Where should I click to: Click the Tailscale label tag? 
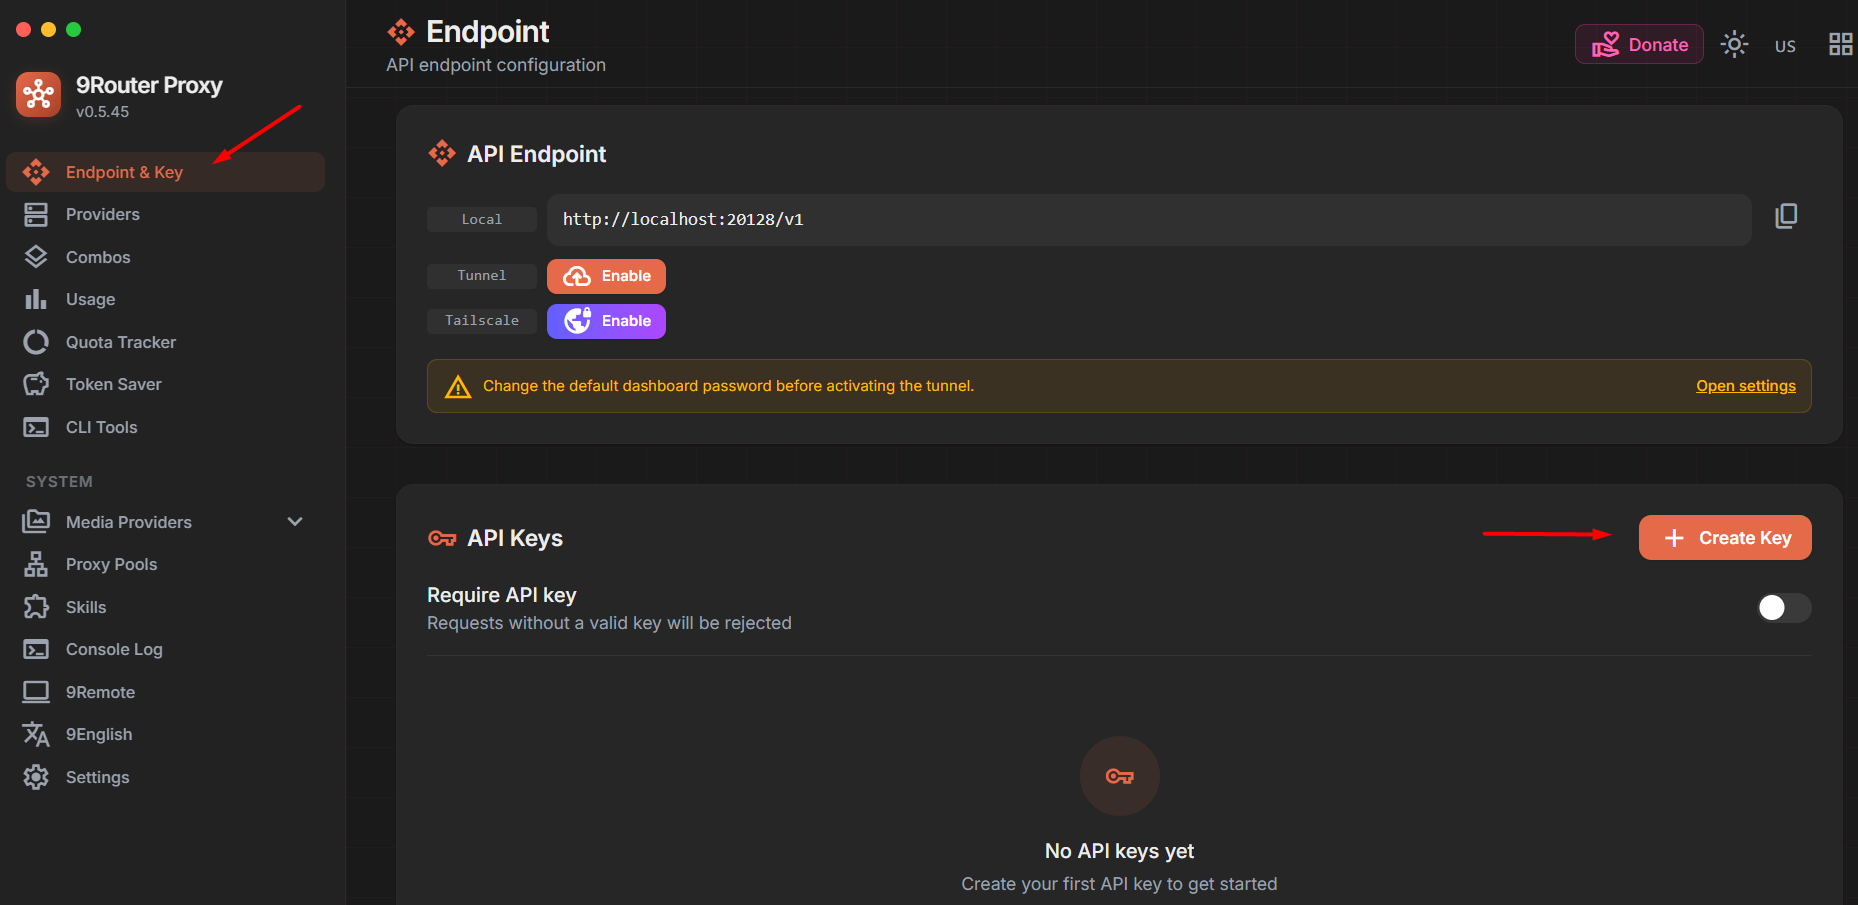[x=482, y=320]
